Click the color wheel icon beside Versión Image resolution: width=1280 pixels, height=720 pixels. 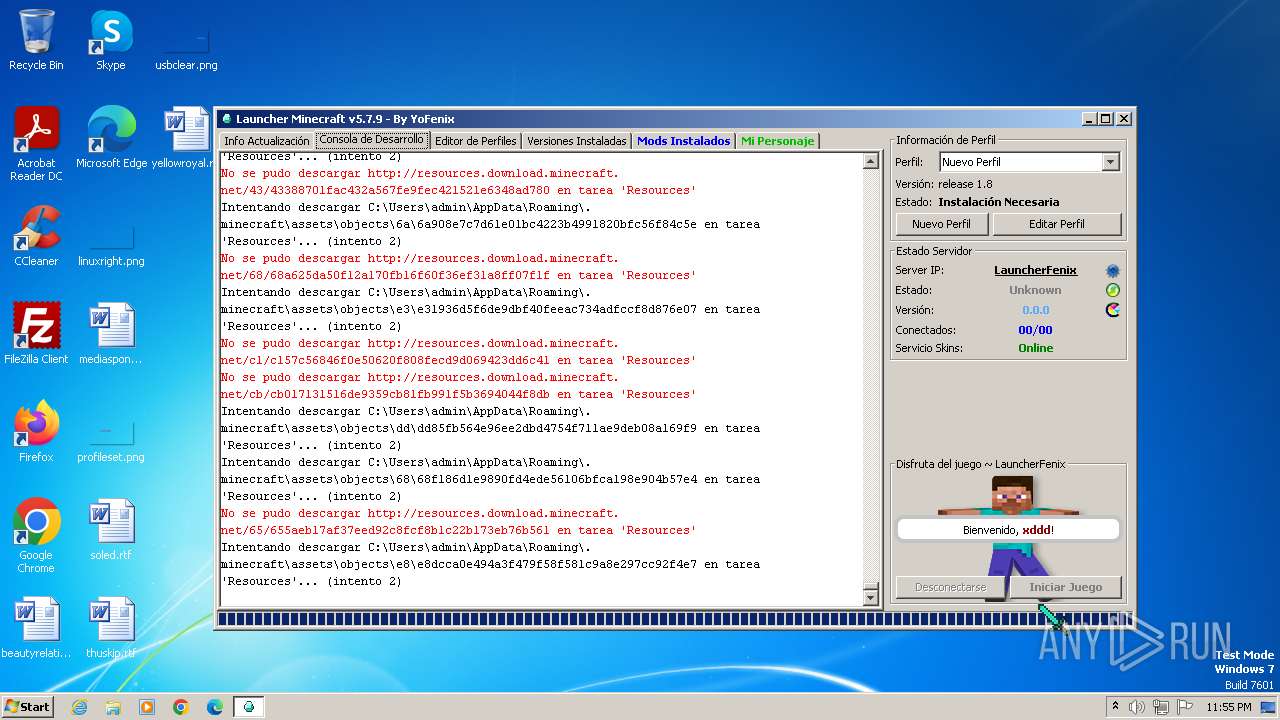1112,310
